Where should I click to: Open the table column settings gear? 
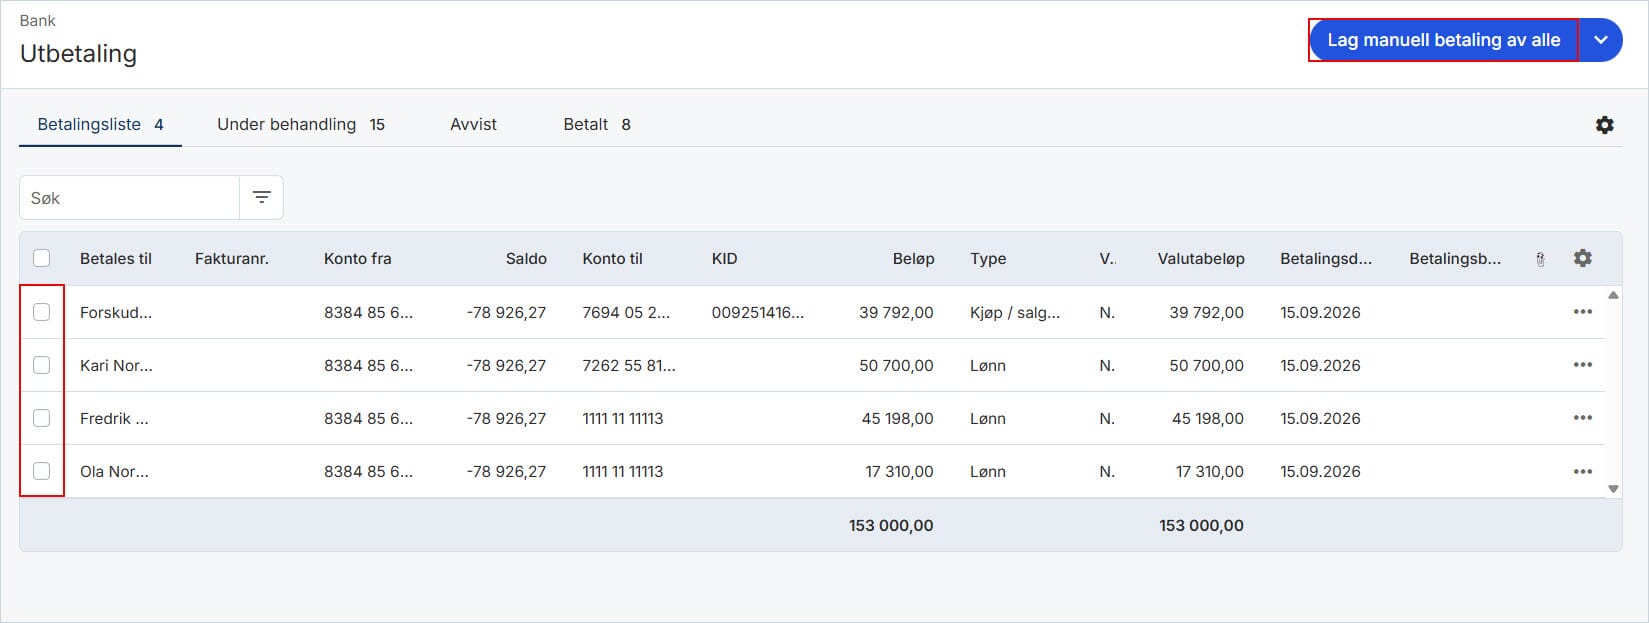click(1582, 258)
